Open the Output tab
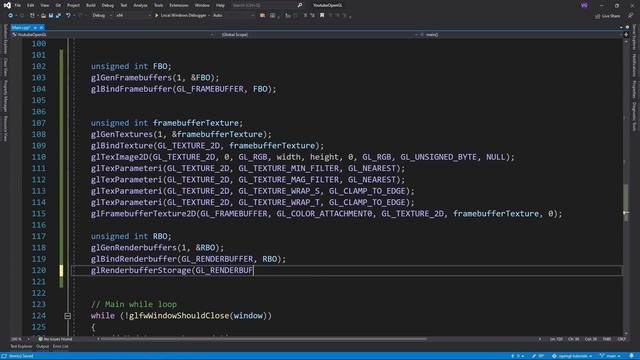Viewport: 640px width, 360px height. (x=42, y=347)
